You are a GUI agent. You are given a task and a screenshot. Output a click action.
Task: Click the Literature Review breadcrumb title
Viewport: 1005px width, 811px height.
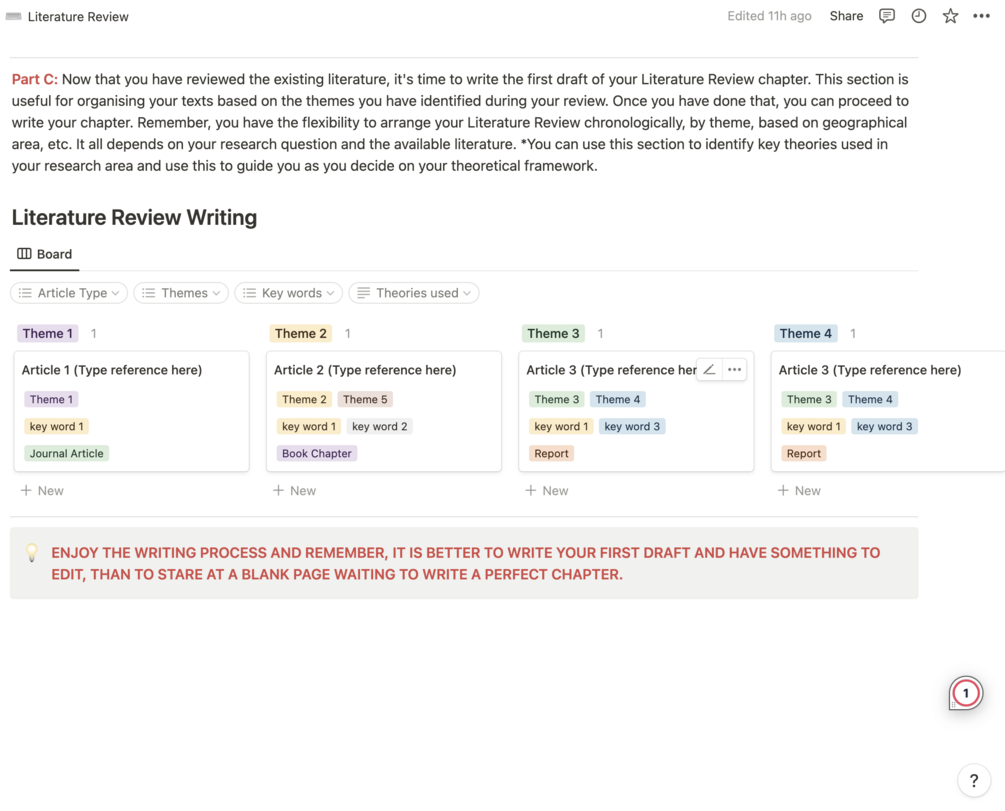(x=78, y=17)
